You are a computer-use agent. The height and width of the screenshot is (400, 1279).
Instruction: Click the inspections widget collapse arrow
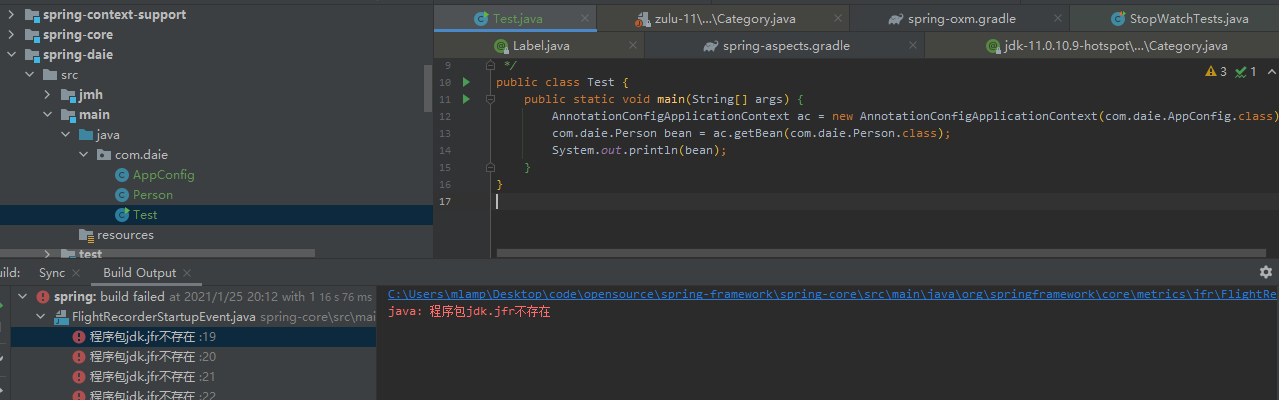coord(1271,72)
